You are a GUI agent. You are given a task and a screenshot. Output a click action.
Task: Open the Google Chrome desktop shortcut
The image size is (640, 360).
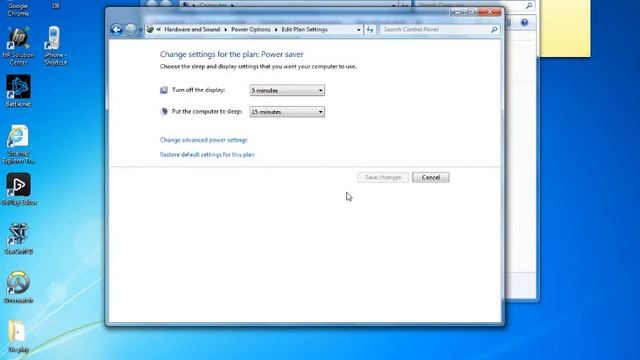tap(18, 9)
